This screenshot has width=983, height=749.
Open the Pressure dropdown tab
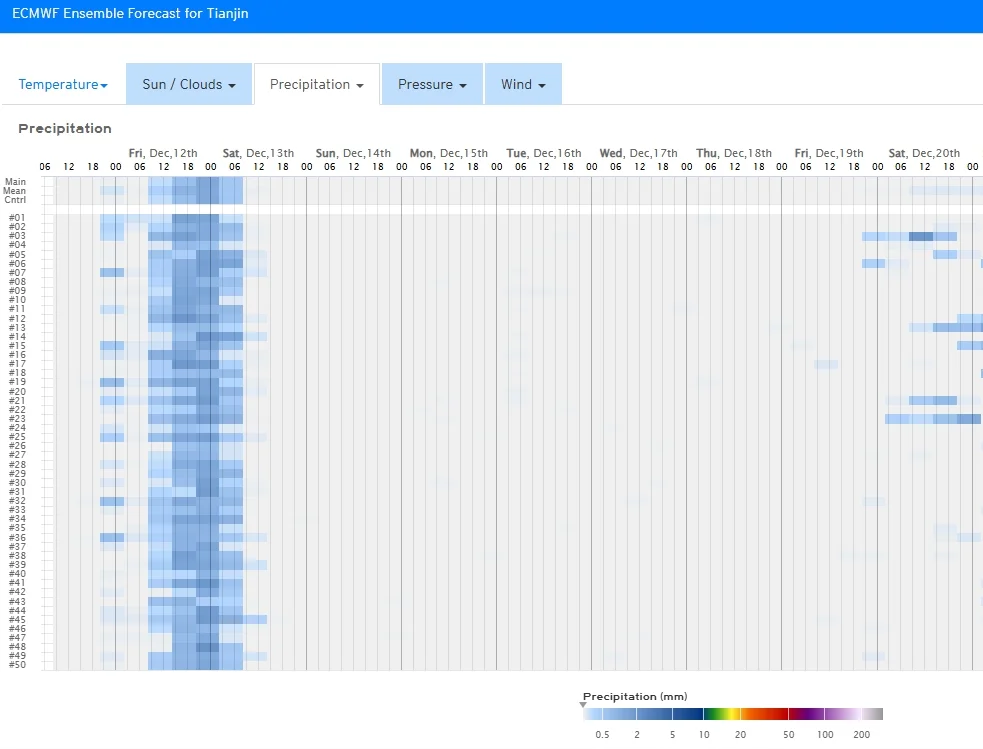coord(432,84)
